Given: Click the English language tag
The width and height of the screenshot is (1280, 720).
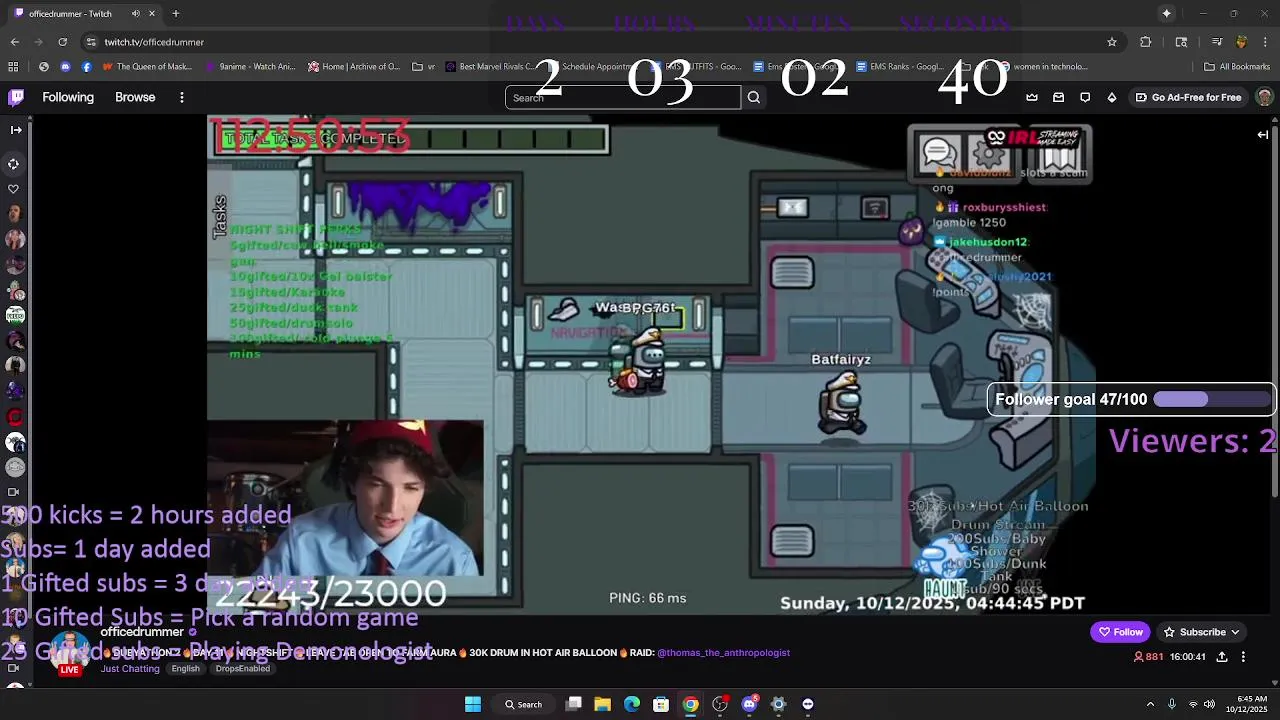Looking at the screenshot, I should click(x=185, y=668).
